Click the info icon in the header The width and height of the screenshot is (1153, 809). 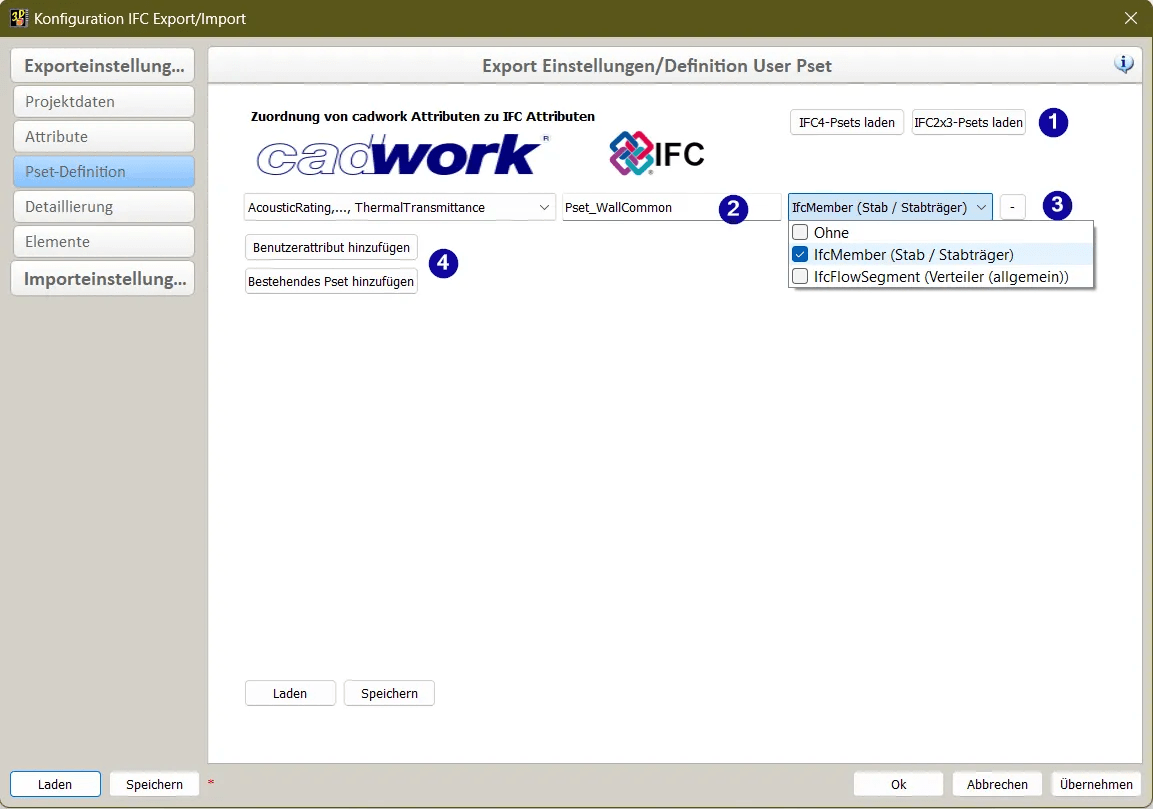[x=1124, y=64]
